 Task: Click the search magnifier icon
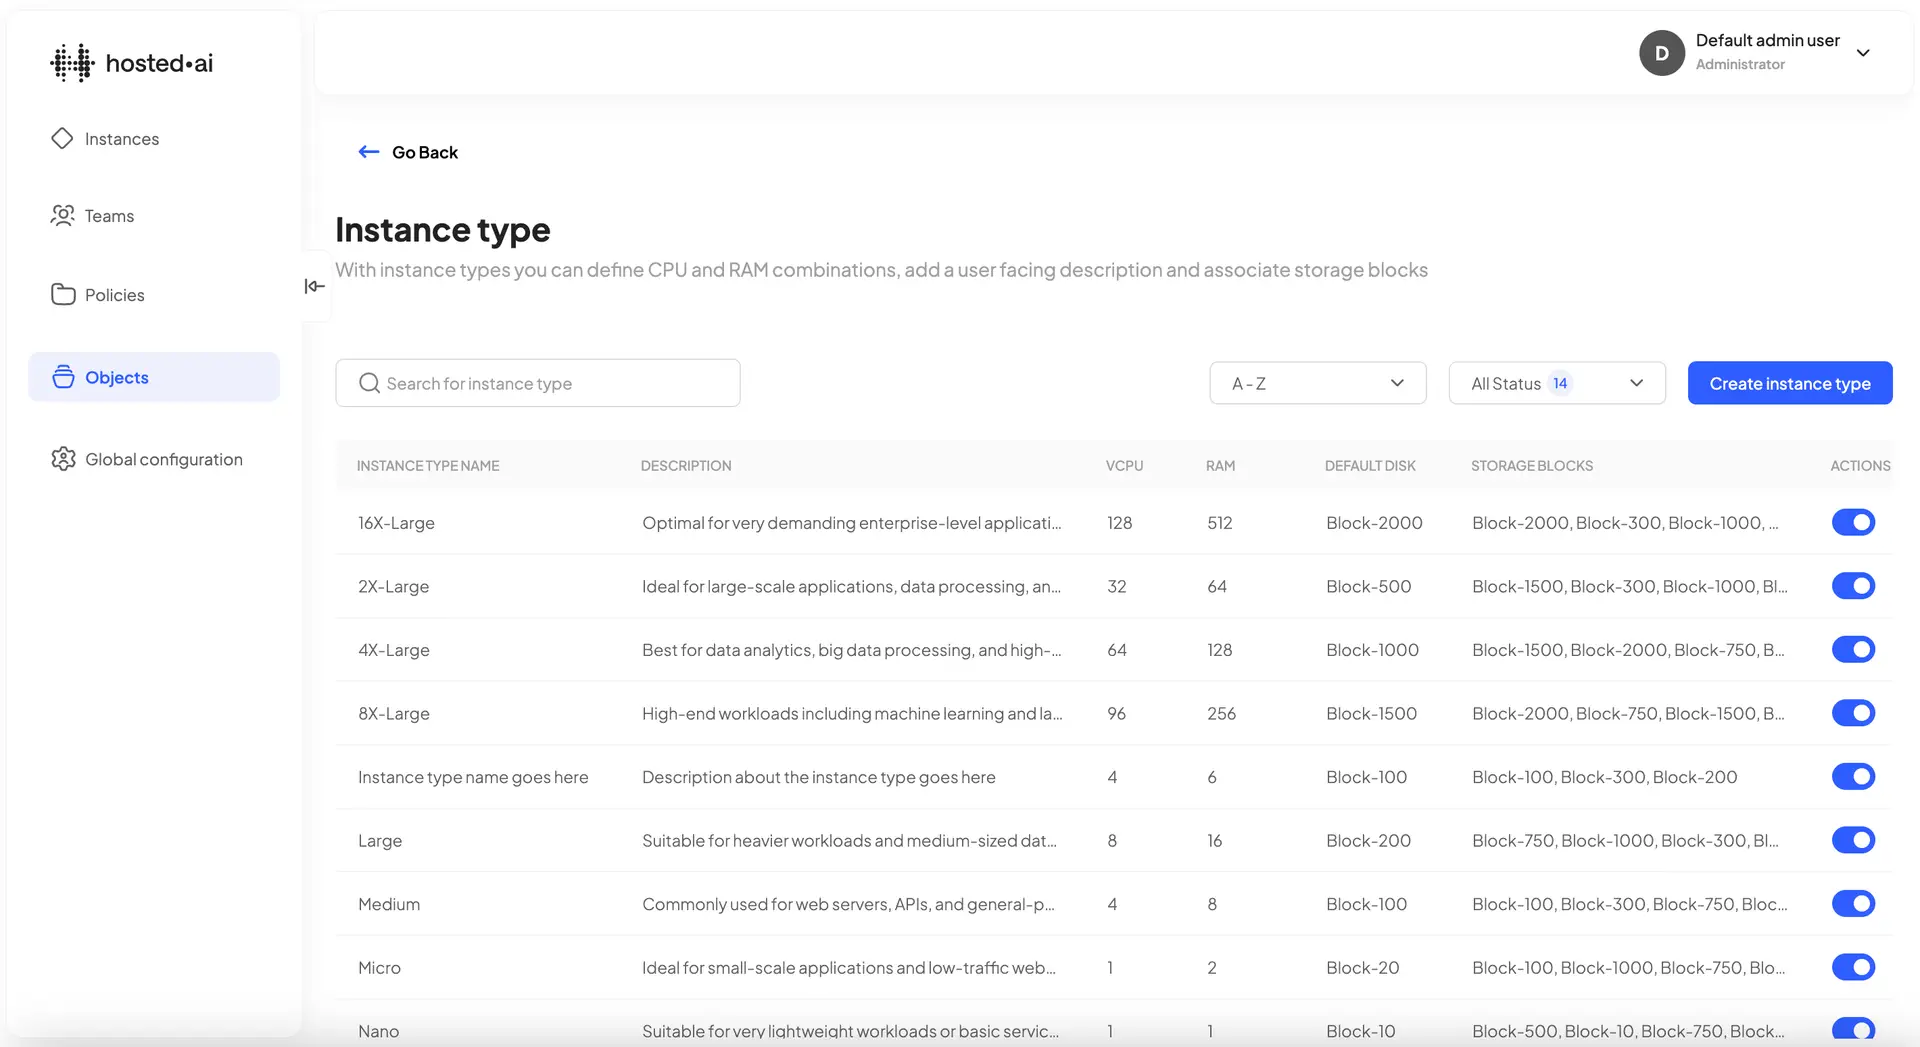click(x=369, y=383)
